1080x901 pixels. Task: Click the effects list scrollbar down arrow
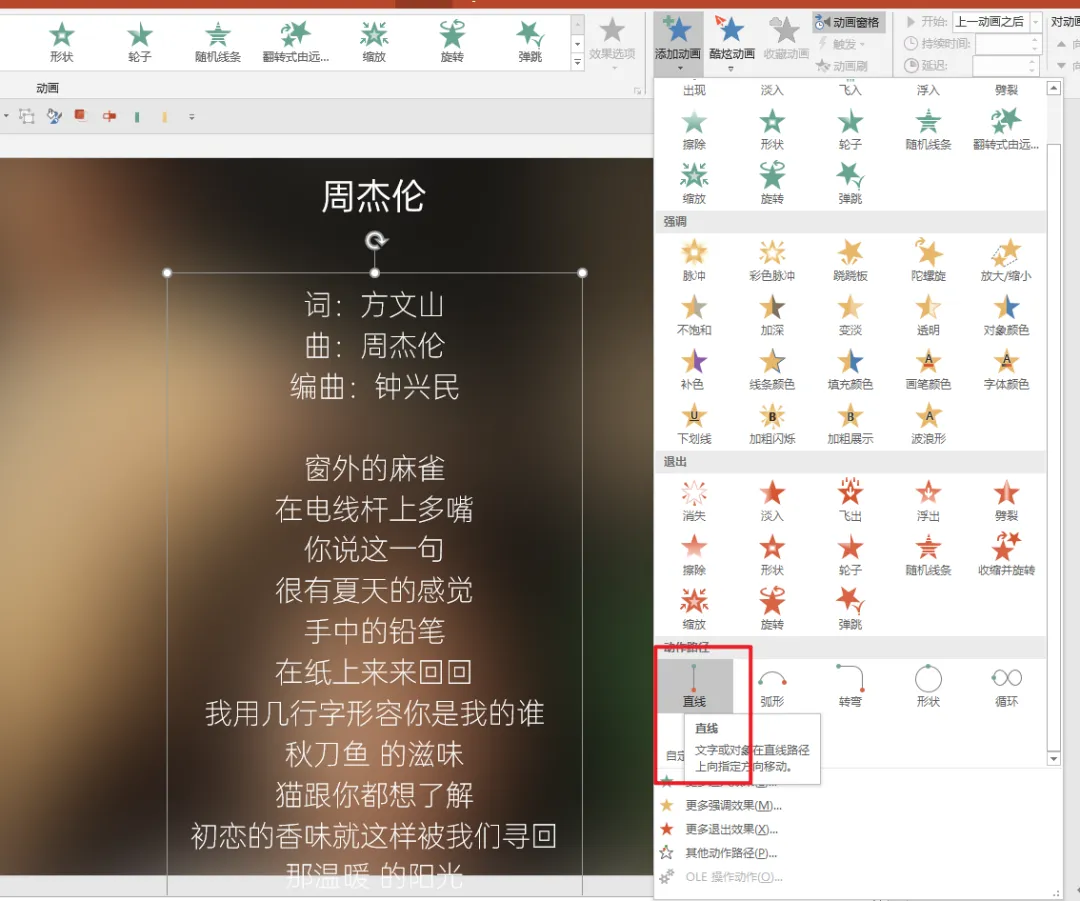click(1053, 758)
